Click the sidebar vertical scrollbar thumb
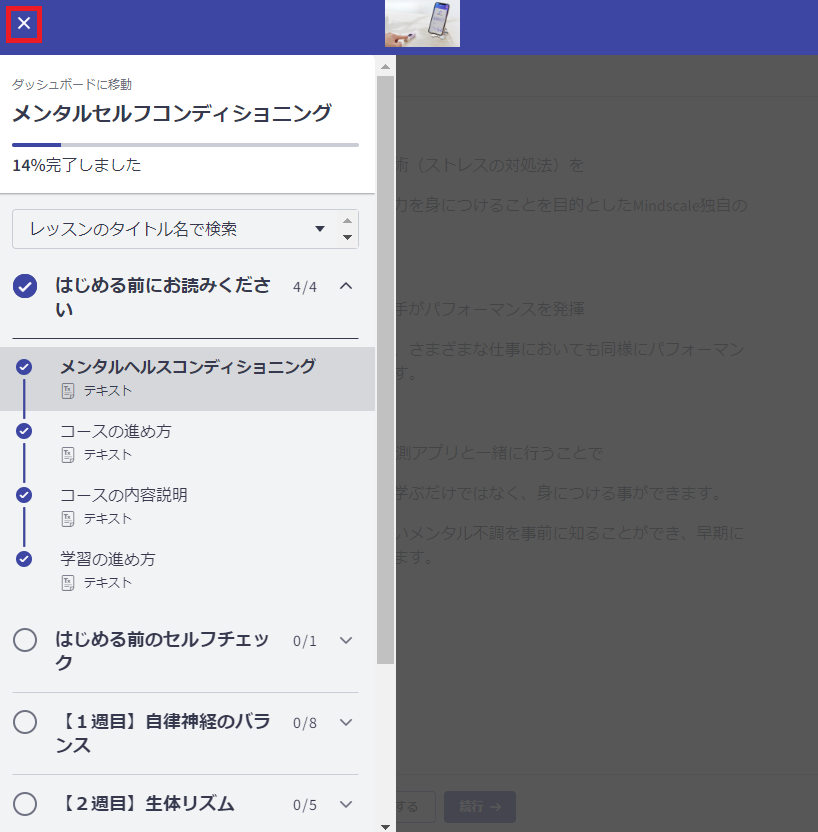Image resolution: width=818 pixels, height=832 pixels. pyautogui.click(x=386, y=370)
